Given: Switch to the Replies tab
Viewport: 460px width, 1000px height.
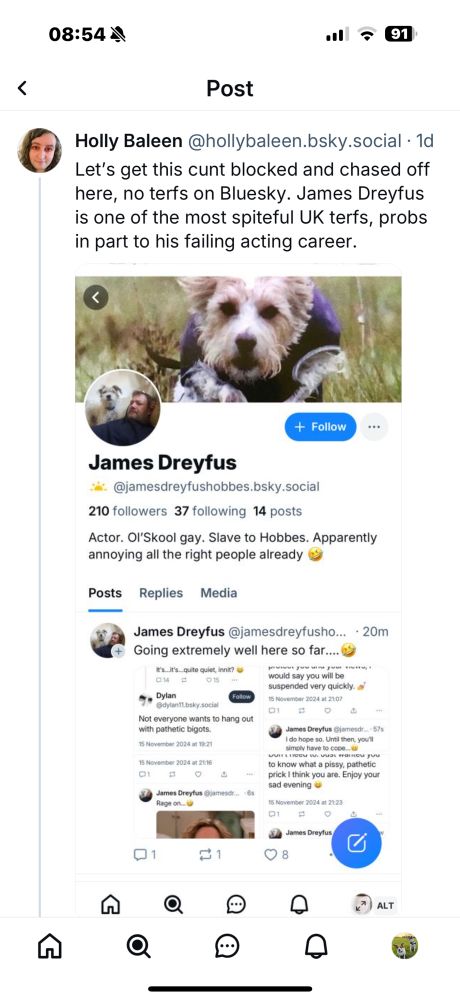Looking at the screenshot, I should point(161,593).
